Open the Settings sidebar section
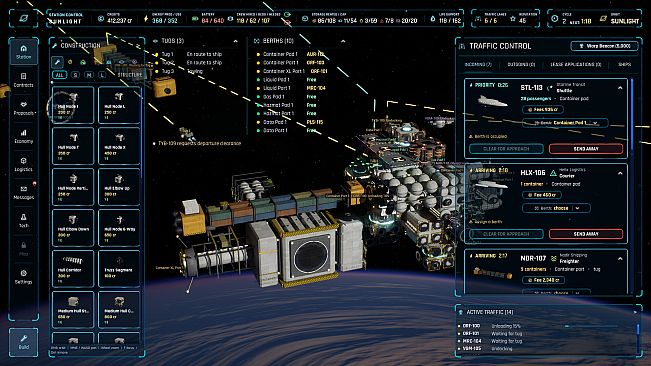The image size is (651, 366). click(23, 277)
